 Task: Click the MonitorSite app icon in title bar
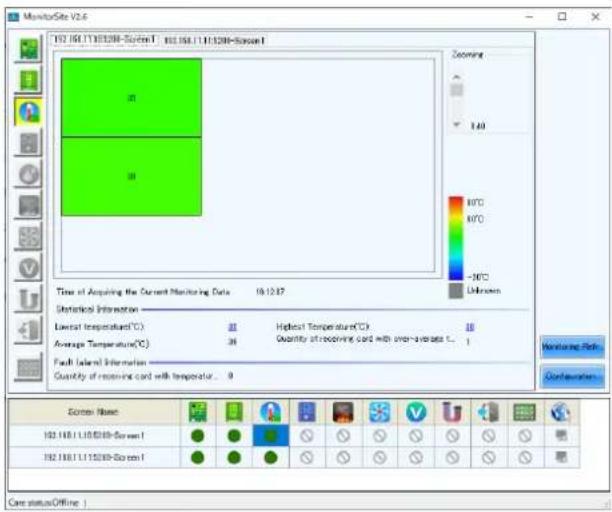pyautogui.click(x=14, y=17)
